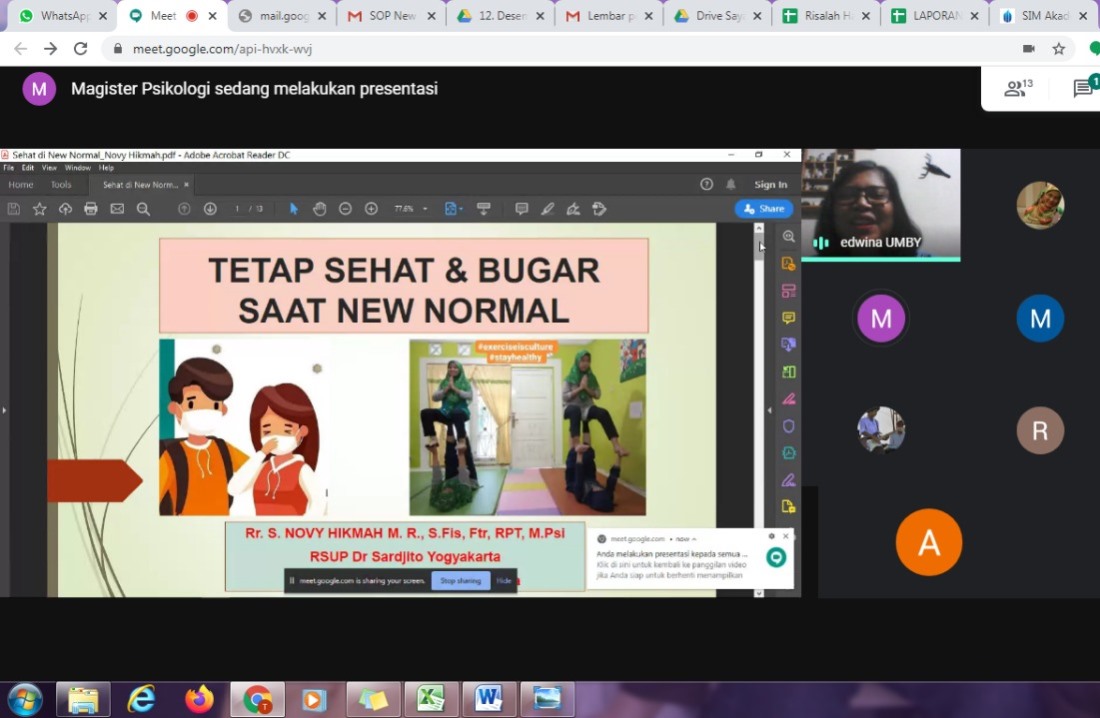The height and width of the screenshot is (718, 1100).
Task: Zoom in on the PDF with plus icon
Action: pos(371,208)
